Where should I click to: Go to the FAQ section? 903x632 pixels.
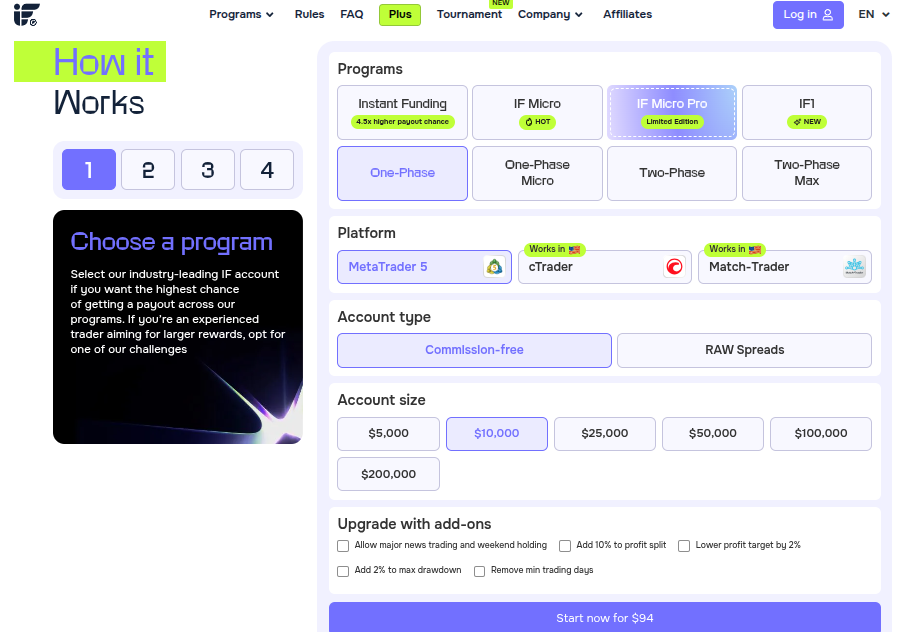click(x=352, y=15)
